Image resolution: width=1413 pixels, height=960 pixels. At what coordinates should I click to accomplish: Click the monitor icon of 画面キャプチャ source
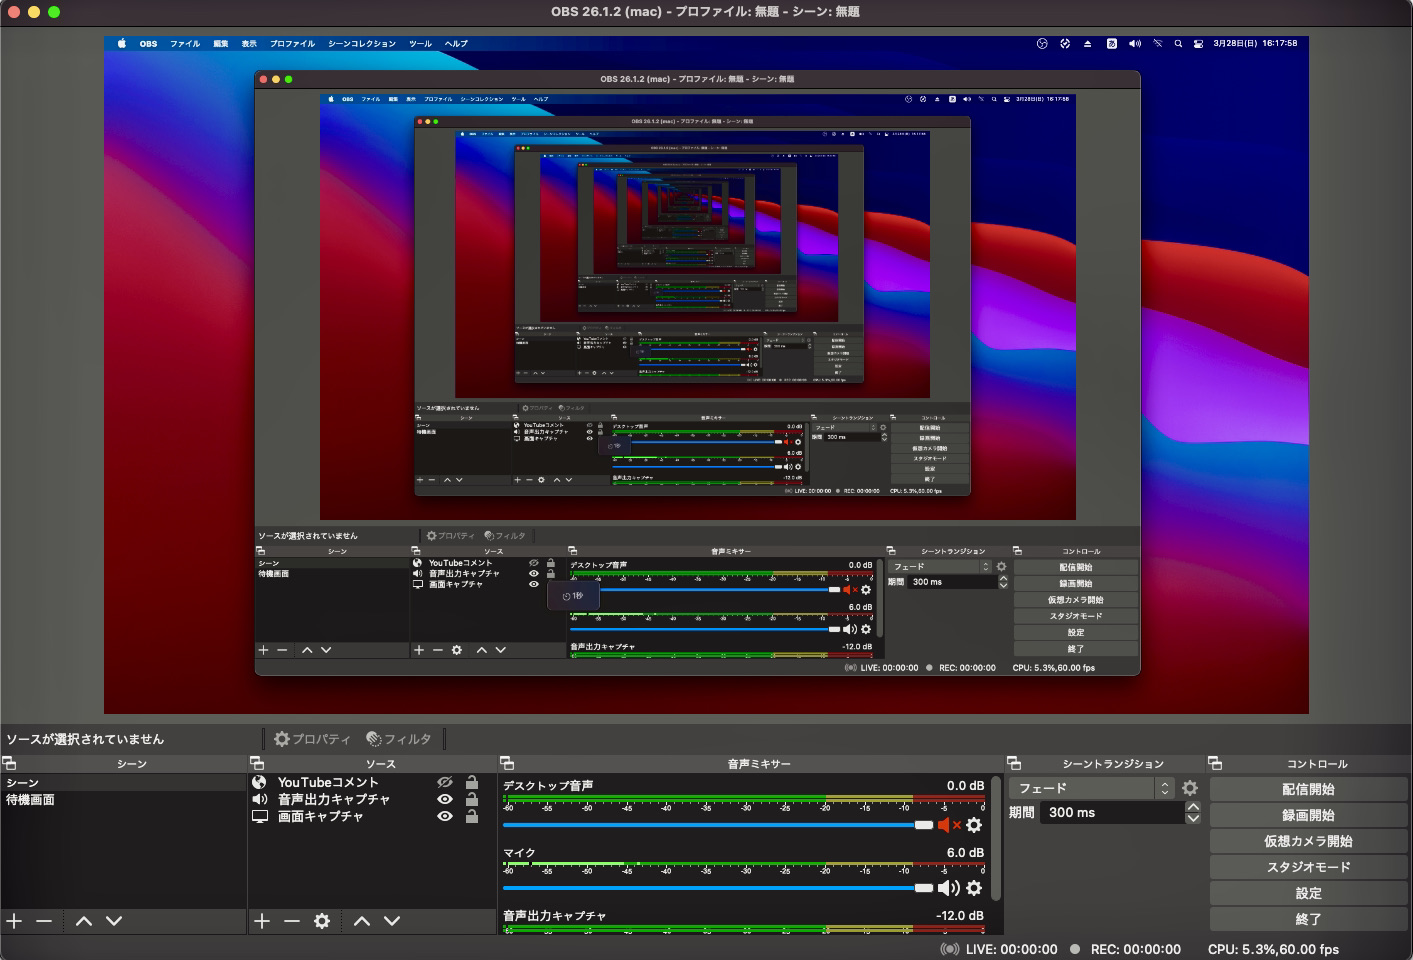click(260, 816)
